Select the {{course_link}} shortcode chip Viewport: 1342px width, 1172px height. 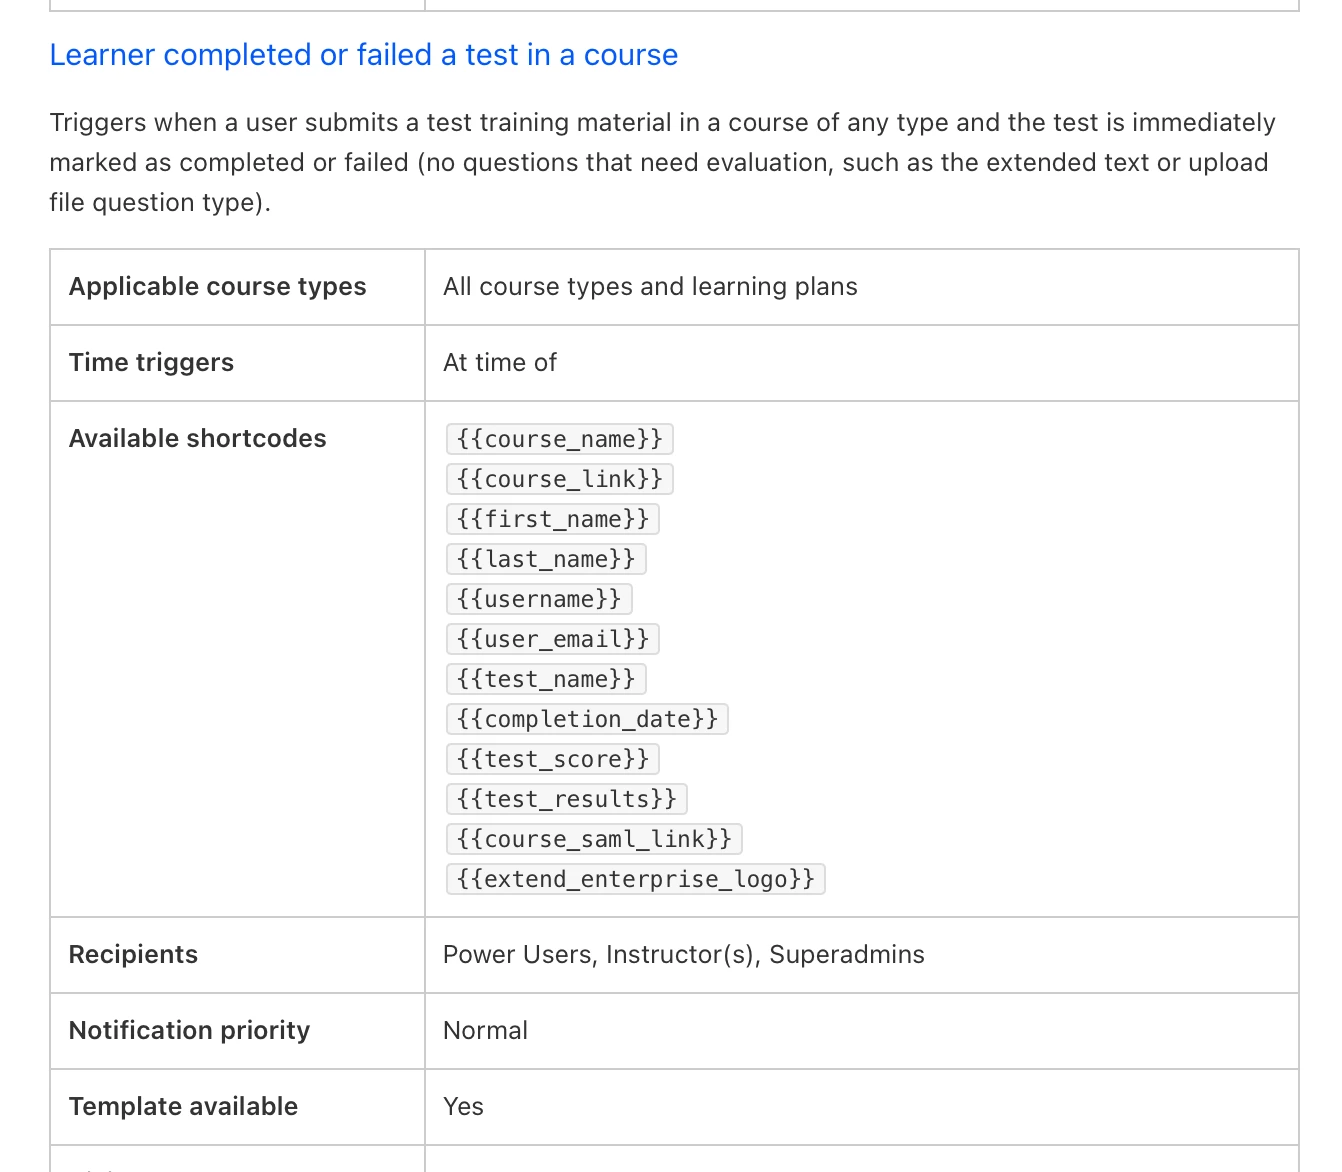point(559,479)
